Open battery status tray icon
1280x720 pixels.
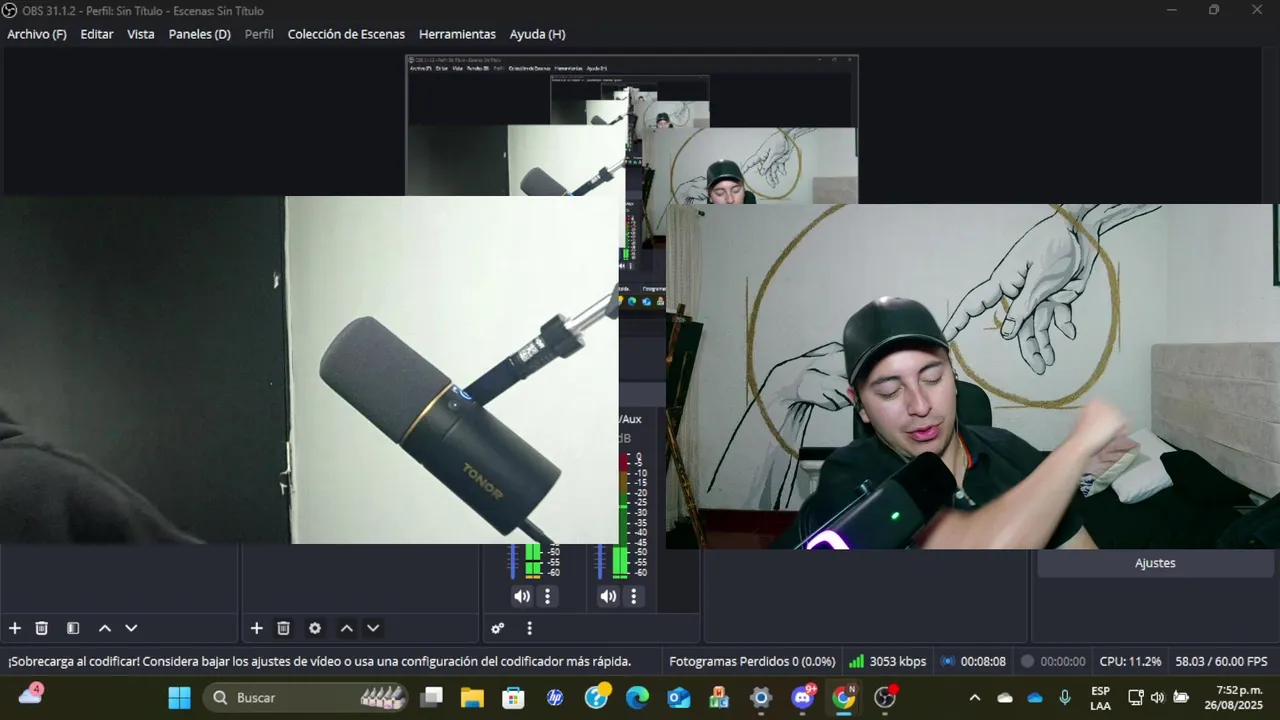(x=1181, y=697)
